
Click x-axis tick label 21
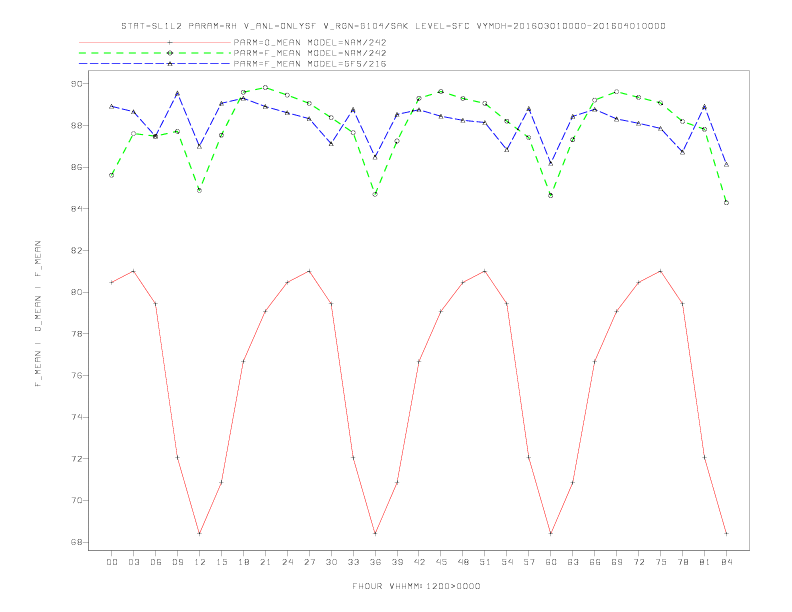tap(265, 562)
